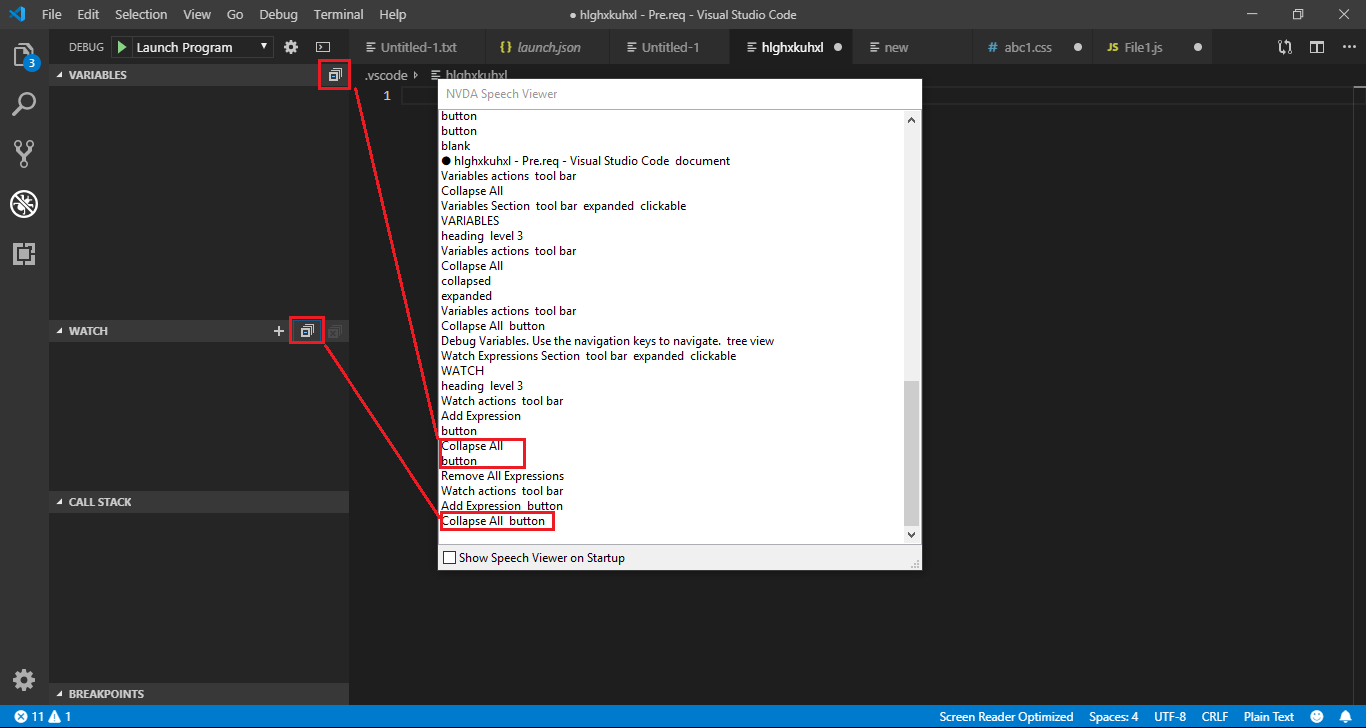Open Run and Debug sidebar icon
1366x728 pixels.
pos(24,204)
